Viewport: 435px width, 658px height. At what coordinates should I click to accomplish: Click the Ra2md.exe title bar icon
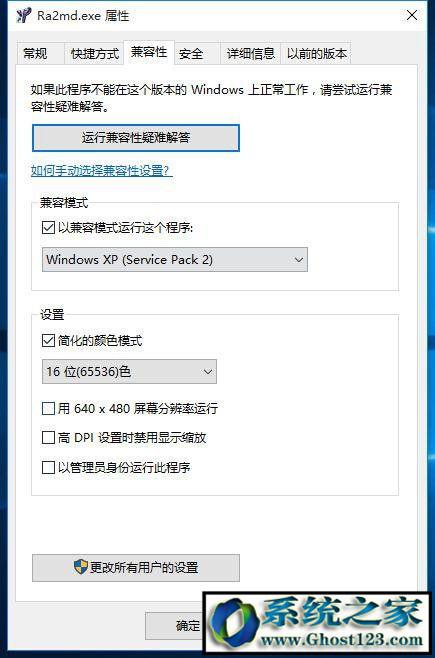pyautogui.click(x=23, y=16)
